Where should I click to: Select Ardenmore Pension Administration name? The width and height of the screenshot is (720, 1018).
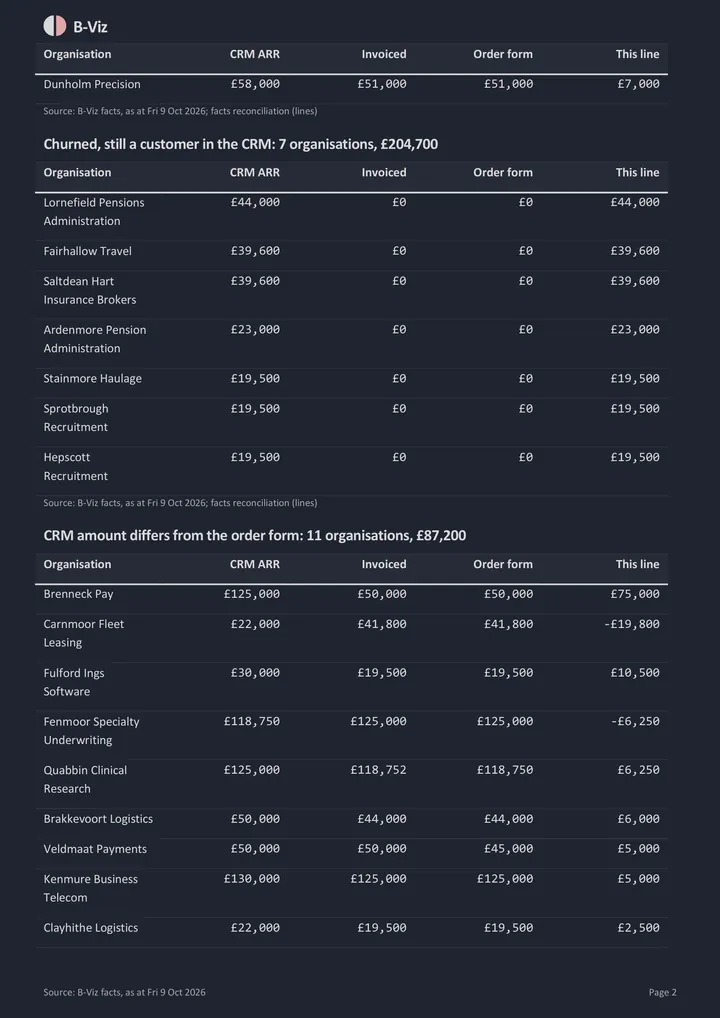tap(95, 339)
